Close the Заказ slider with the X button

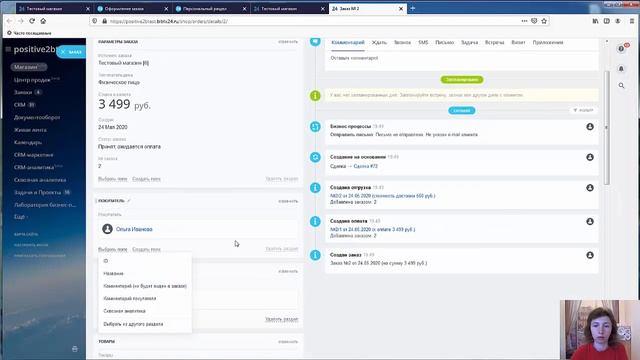tap(63, 52)
